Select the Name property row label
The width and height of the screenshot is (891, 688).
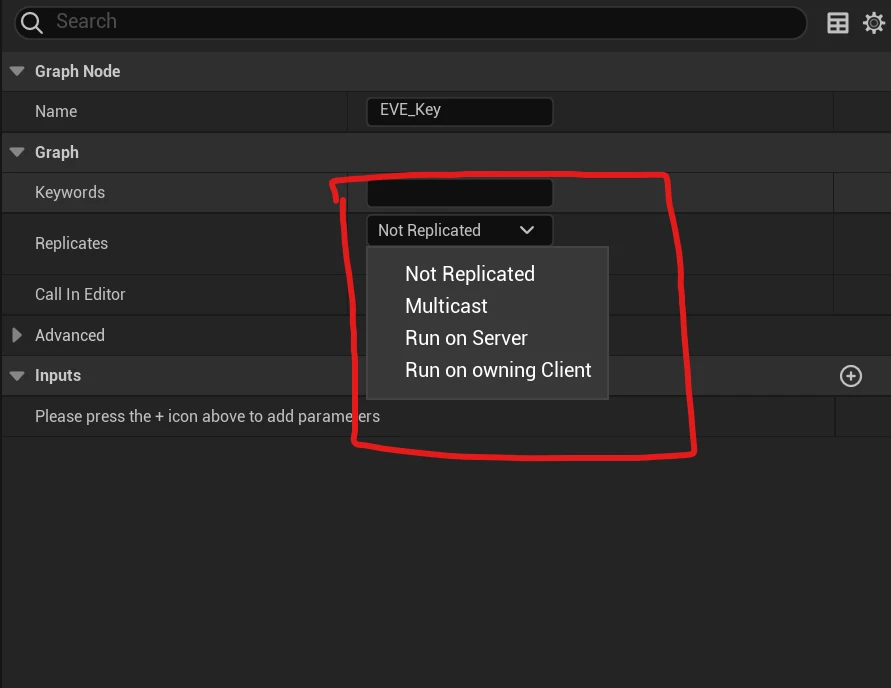pyautogui.click(x=56, y=111)
